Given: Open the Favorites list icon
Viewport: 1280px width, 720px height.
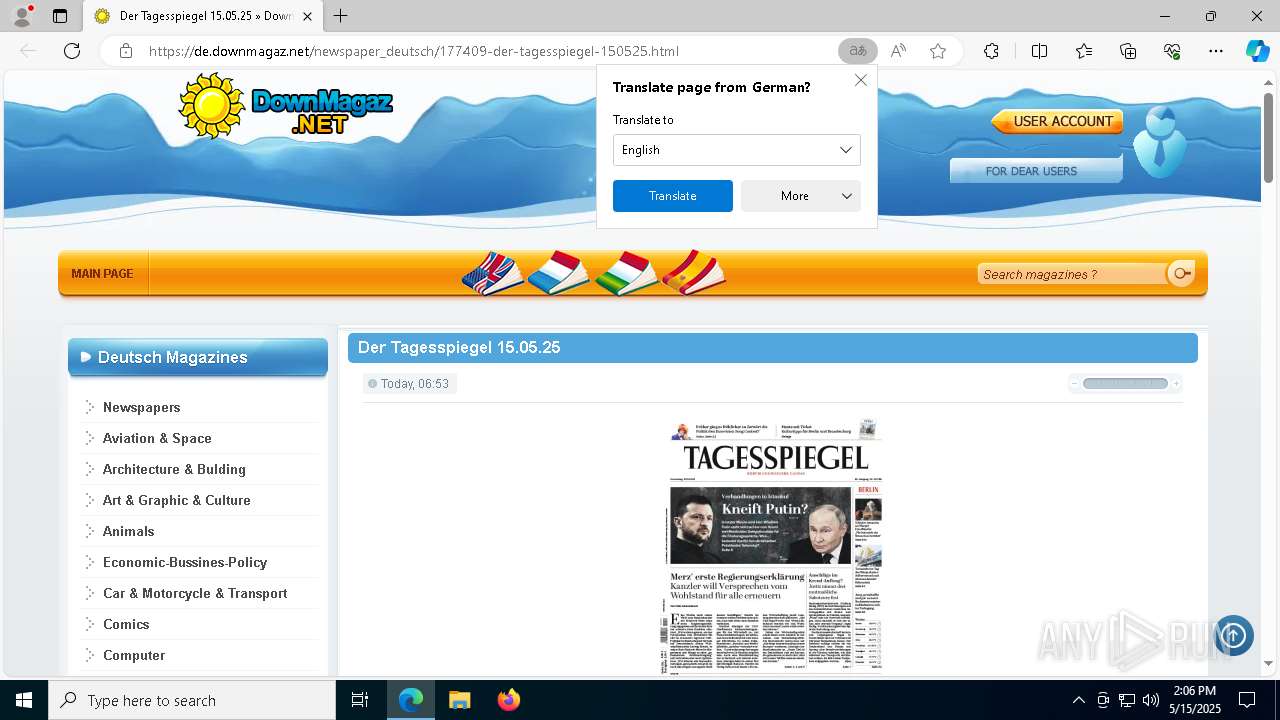Looking at the screenshot, I should coord(1084,51).
